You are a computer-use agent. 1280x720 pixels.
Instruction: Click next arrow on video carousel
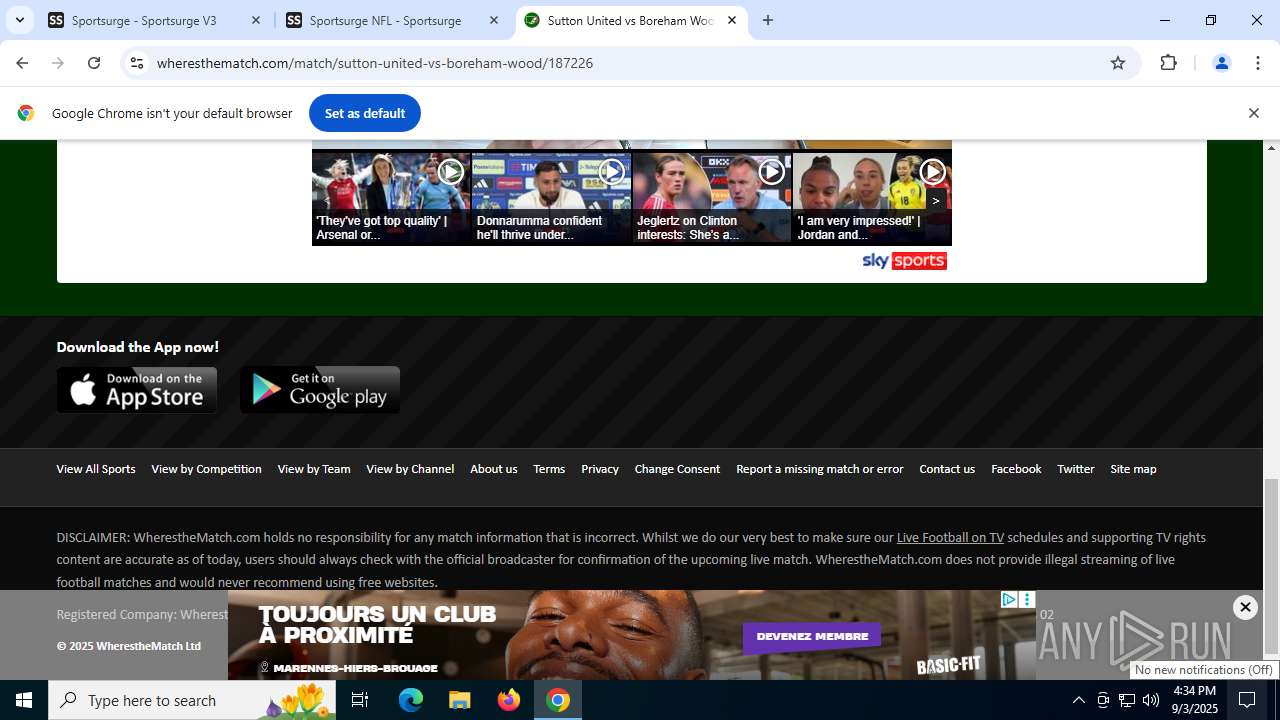pos(936,200)
